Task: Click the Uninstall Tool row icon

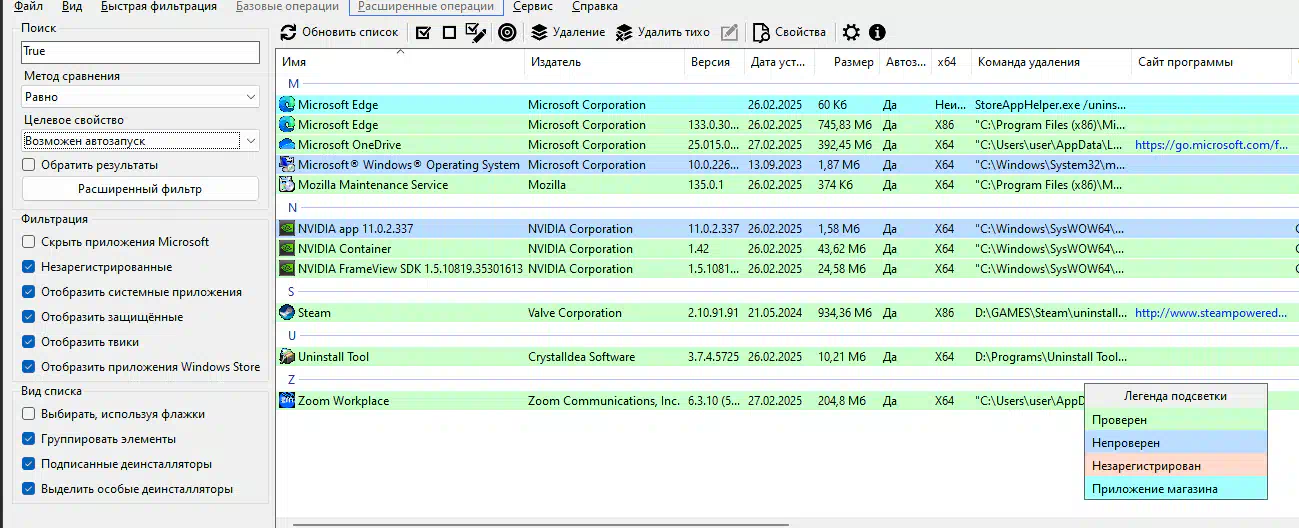Action: pos(287,356)
